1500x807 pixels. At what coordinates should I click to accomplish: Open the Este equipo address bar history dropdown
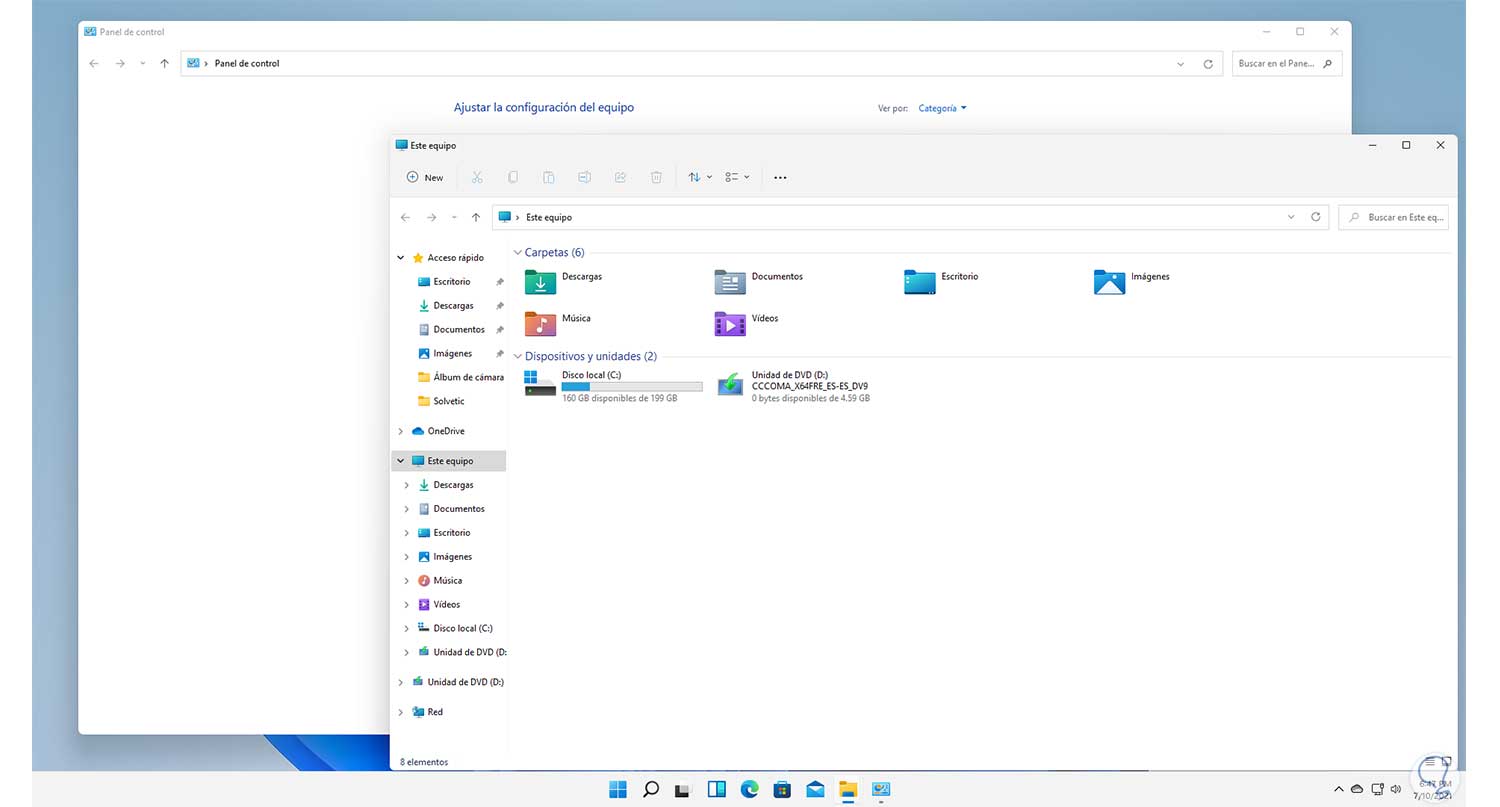[x=1291, y=217]
